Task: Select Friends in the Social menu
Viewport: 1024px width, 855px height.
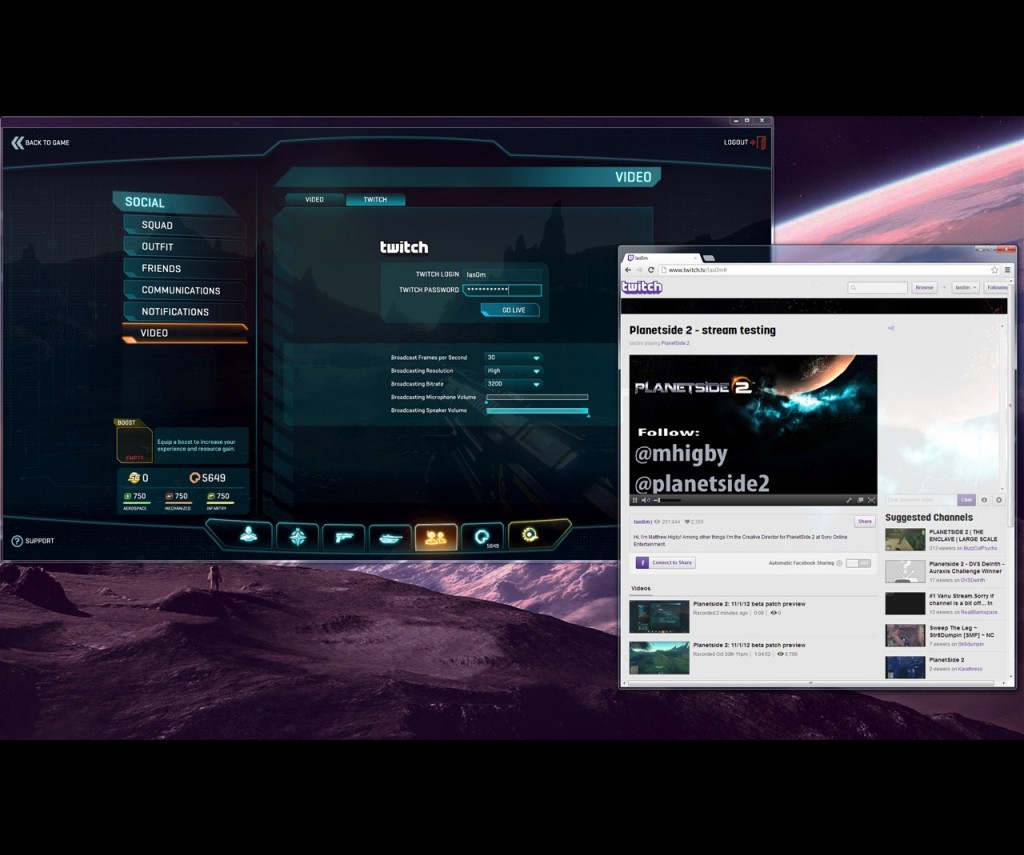Action: 161,268
